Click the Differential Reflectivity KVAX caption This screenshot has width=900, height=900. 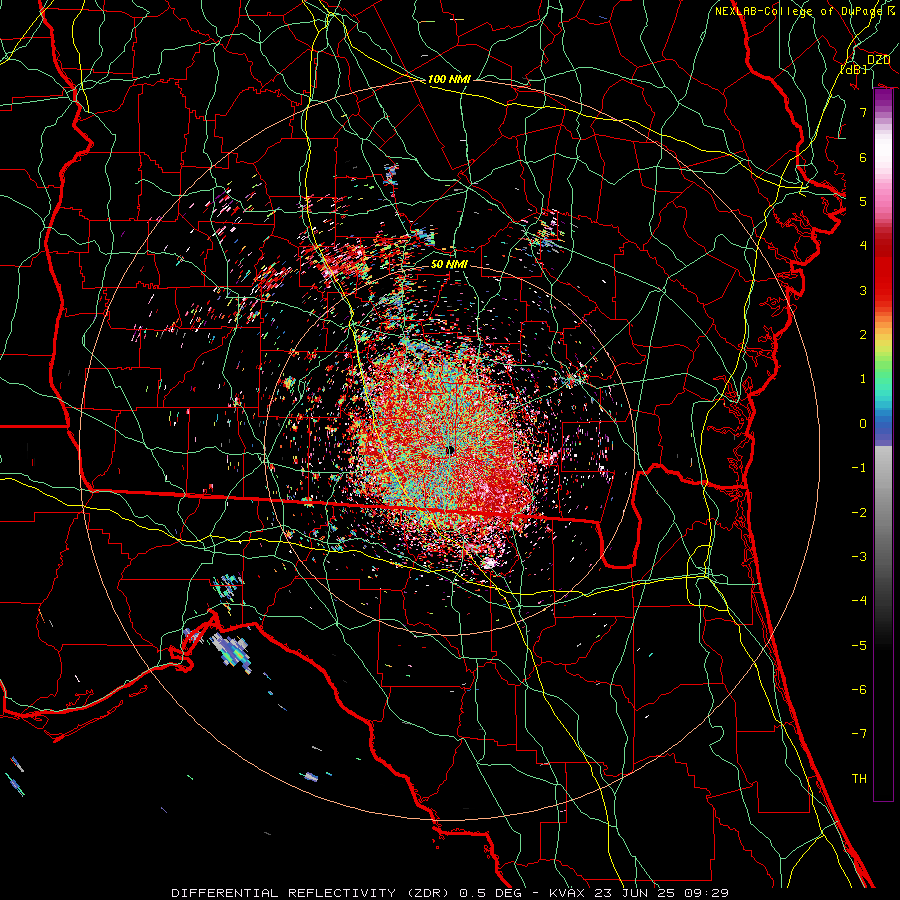tap(450, 893)
